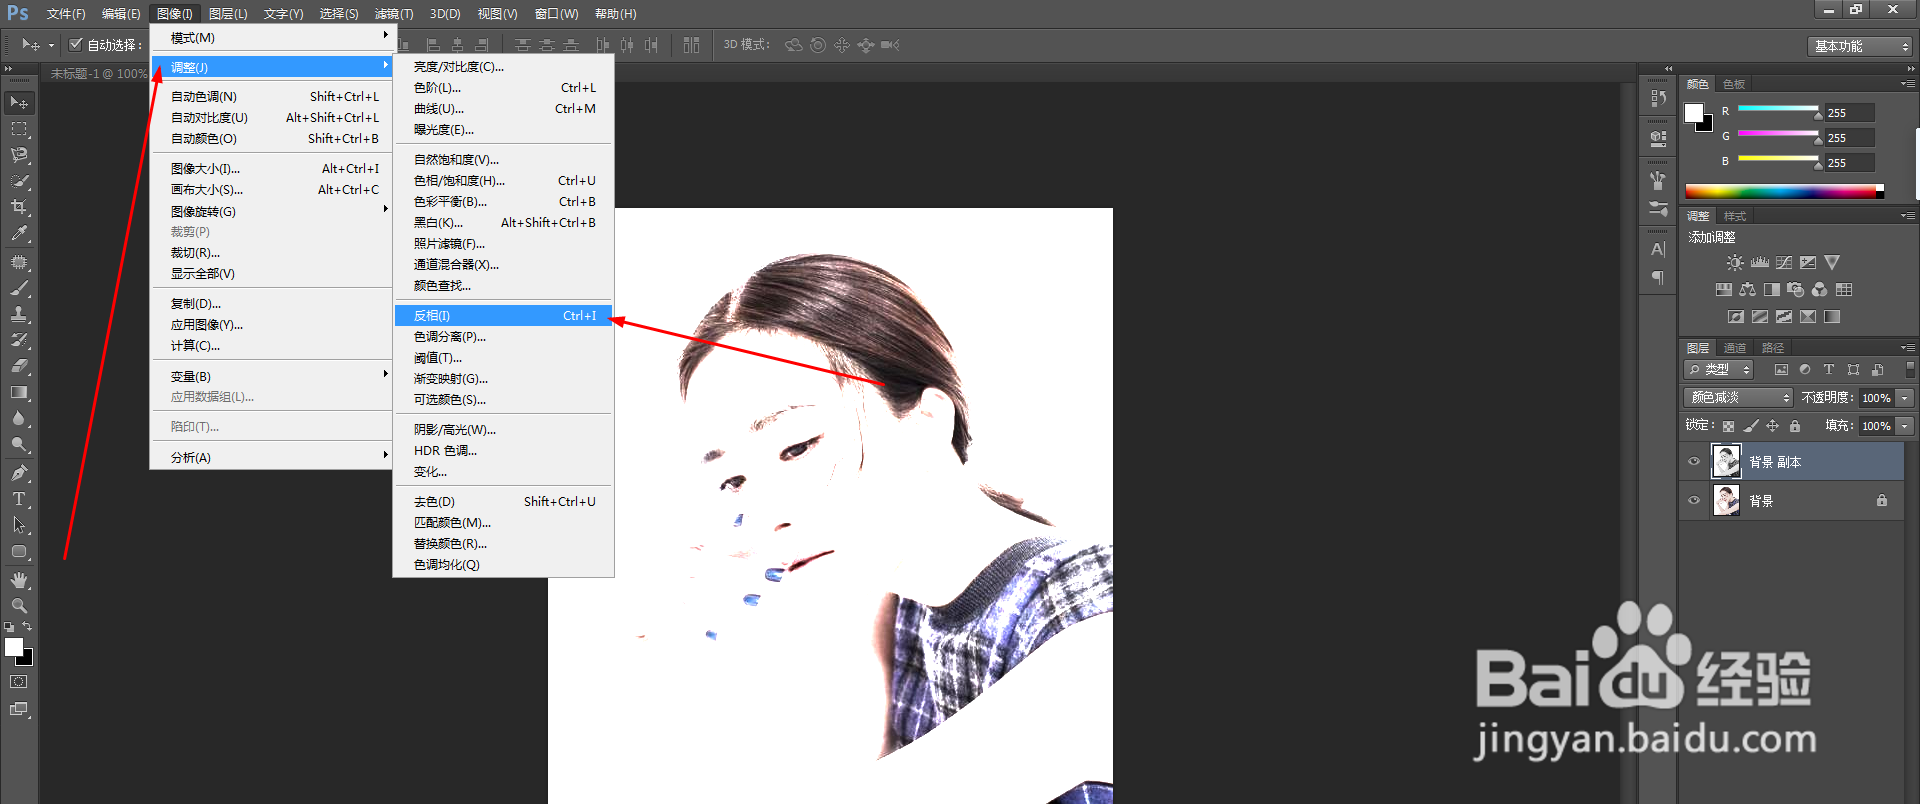Image resolution: width=1920 pixels, height=804 pixels.
Task: Open the 基本功能 workspace dropdown
Action: (1860, 46)
